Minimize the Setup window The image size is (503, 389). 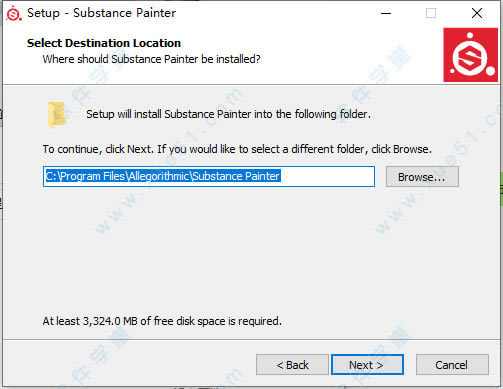click(386, 13)
